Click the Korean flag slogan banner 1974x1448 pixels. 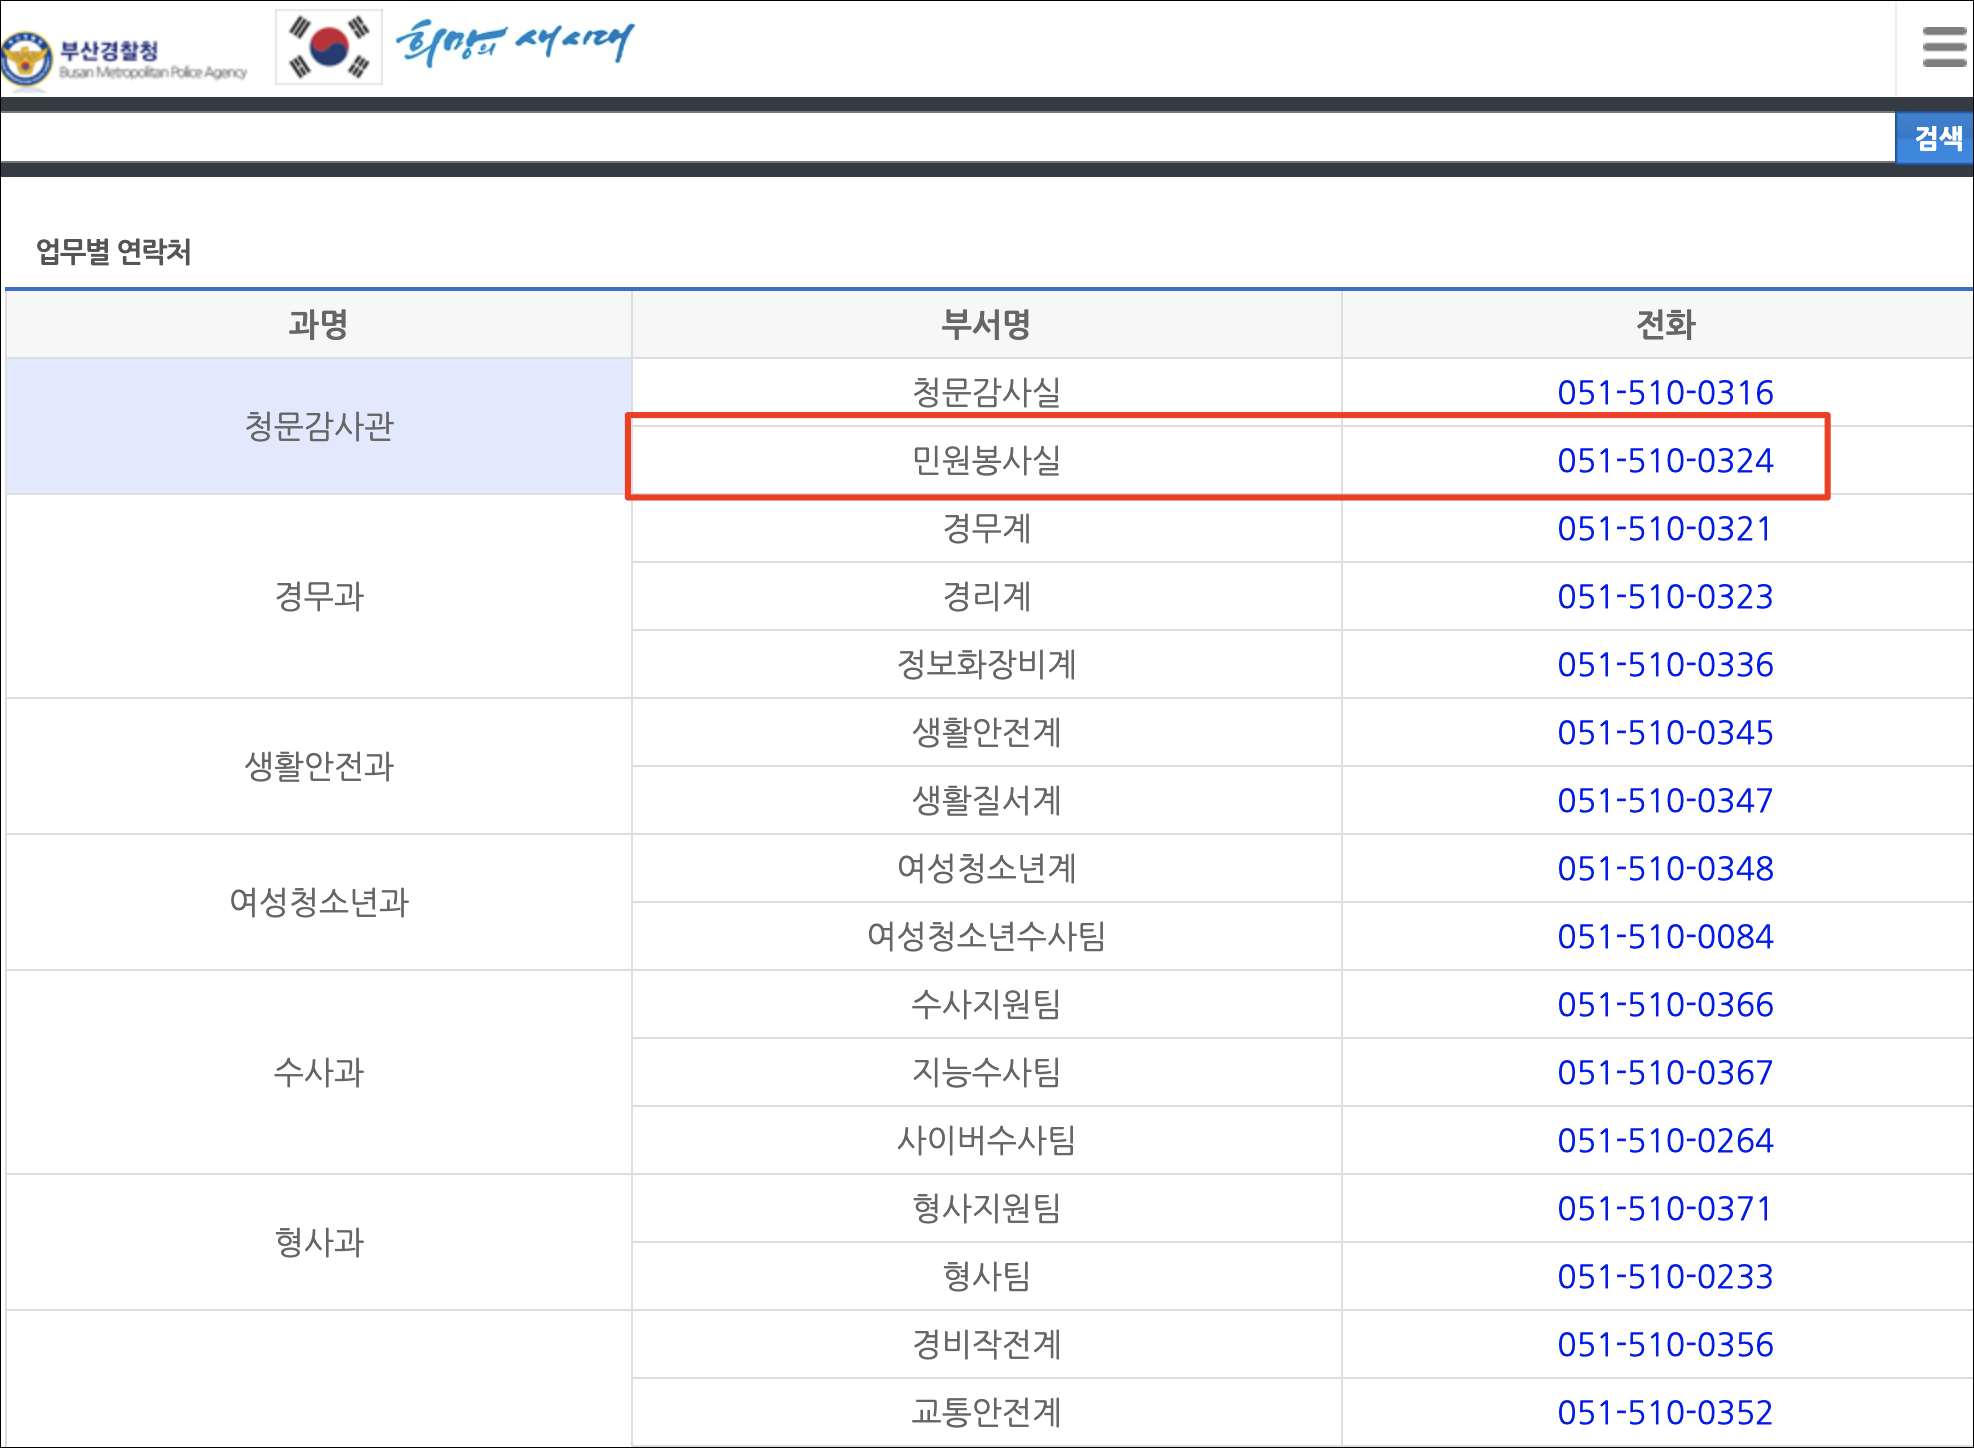(456, 47)
